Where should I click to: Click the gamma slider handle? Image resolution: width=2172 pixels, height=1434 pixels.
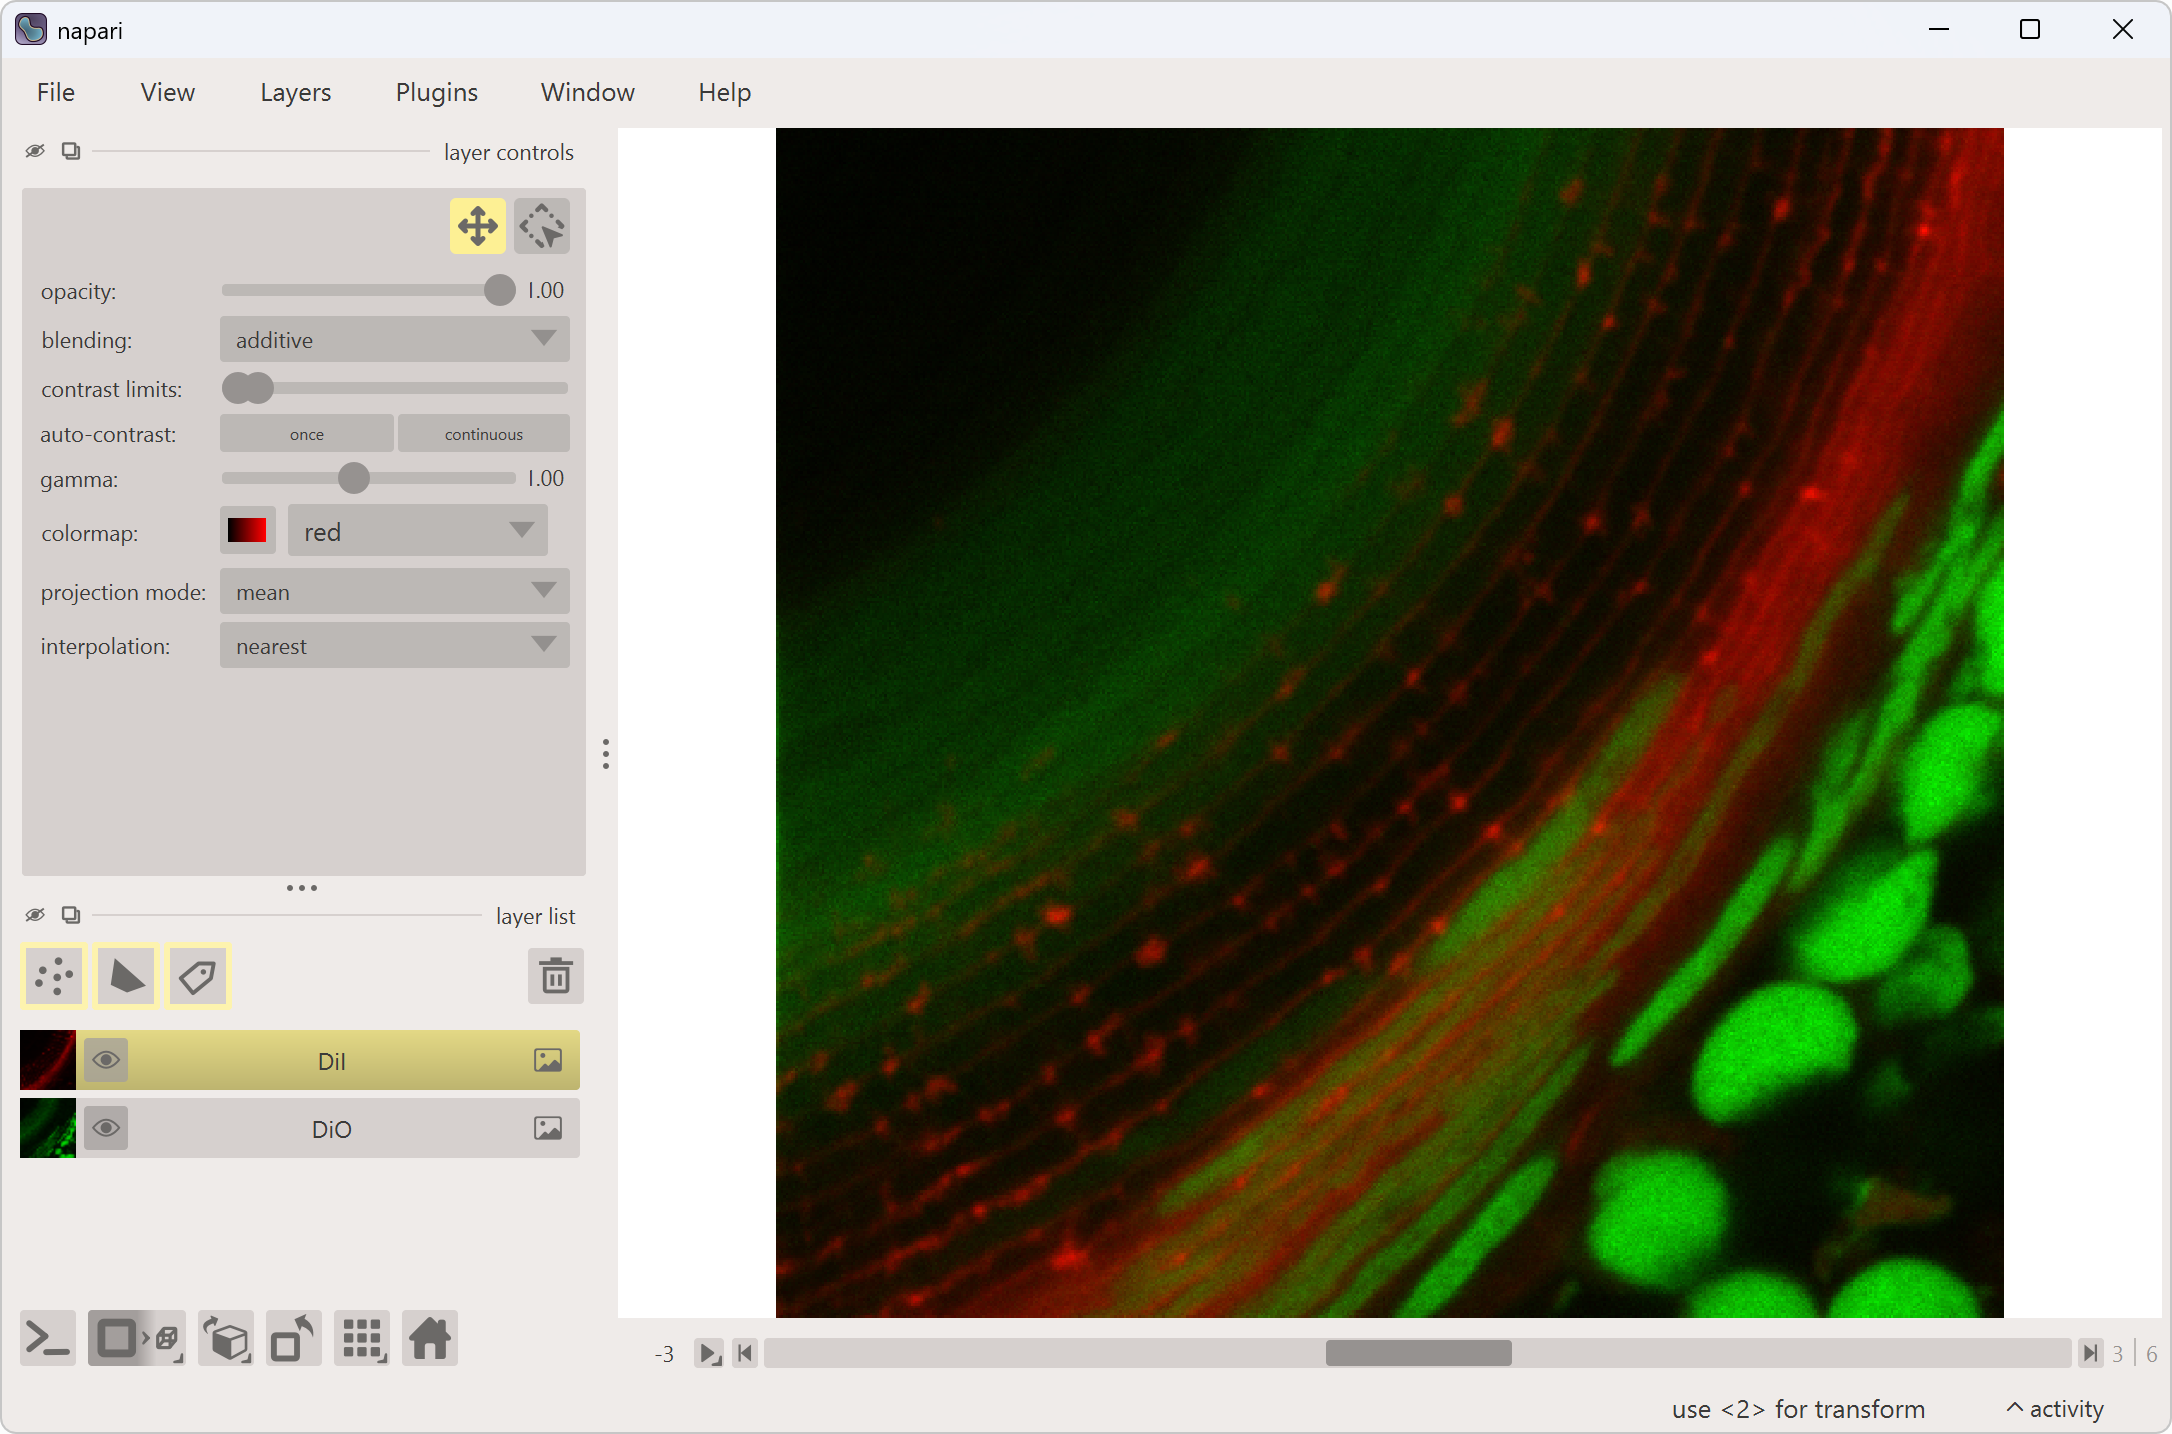(353, 478)
